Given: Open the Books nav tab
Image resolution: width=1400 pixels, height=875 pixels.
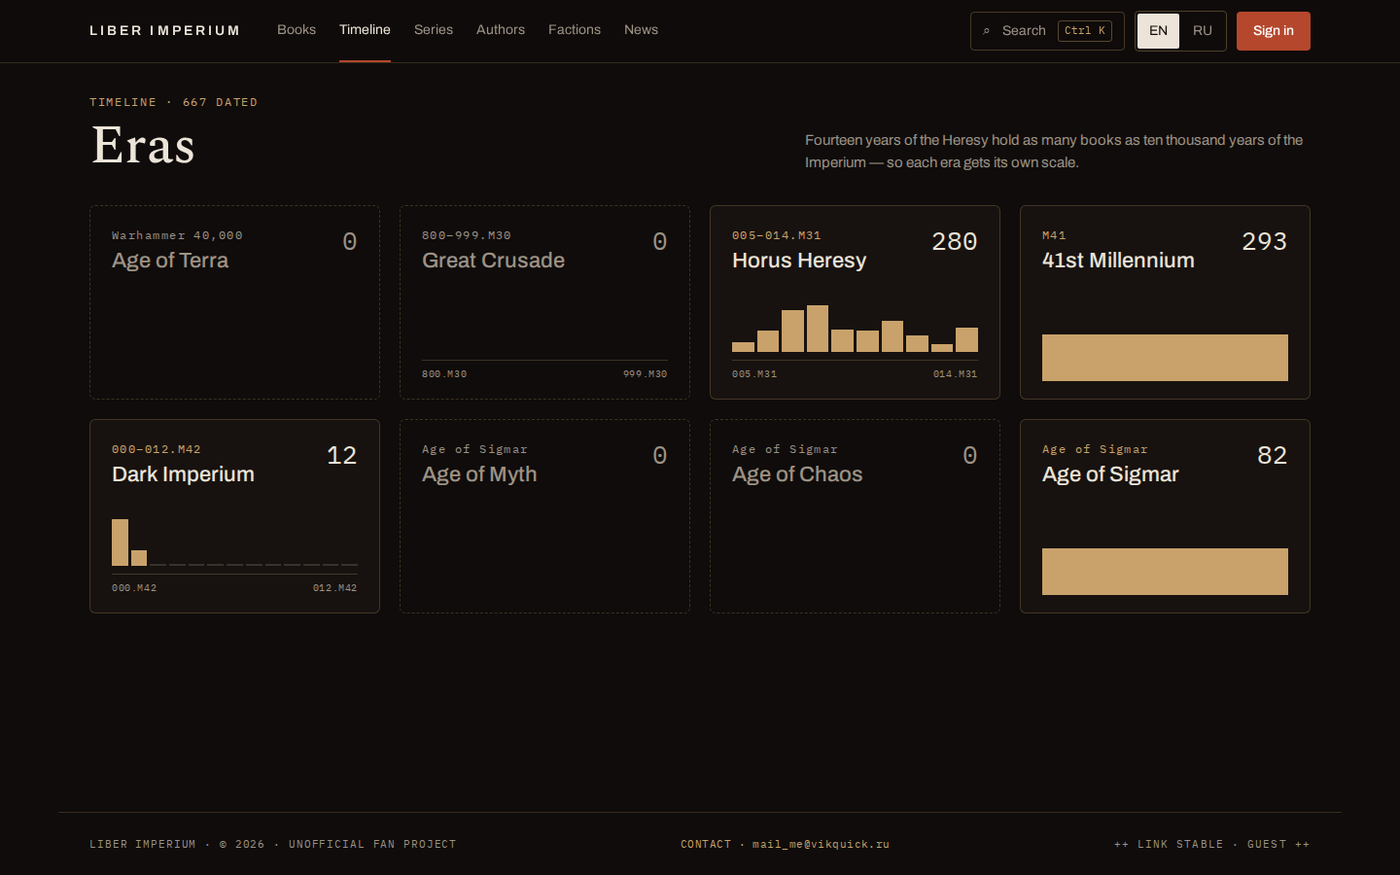Looking at the screenshot, I should pyautogui.click(x=296, y=30).
